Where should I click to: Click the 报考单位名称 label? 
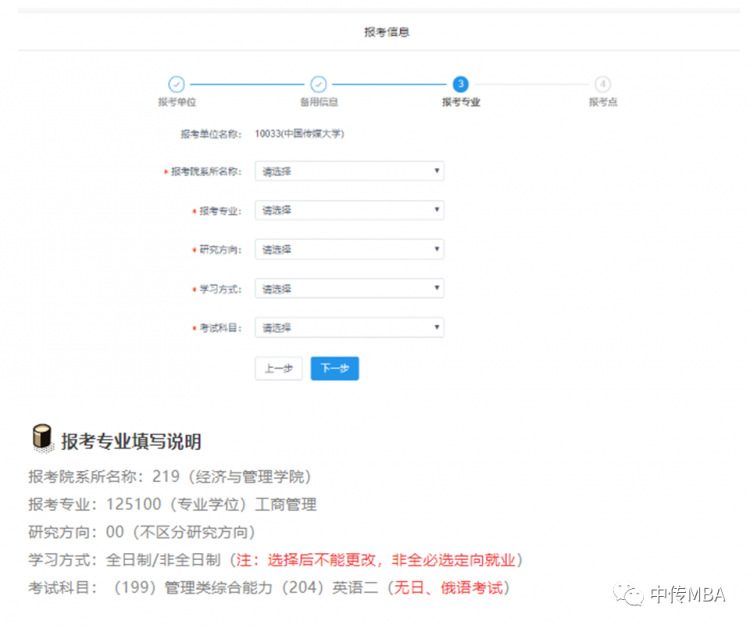pyautogui.click(x=211, y=134)
